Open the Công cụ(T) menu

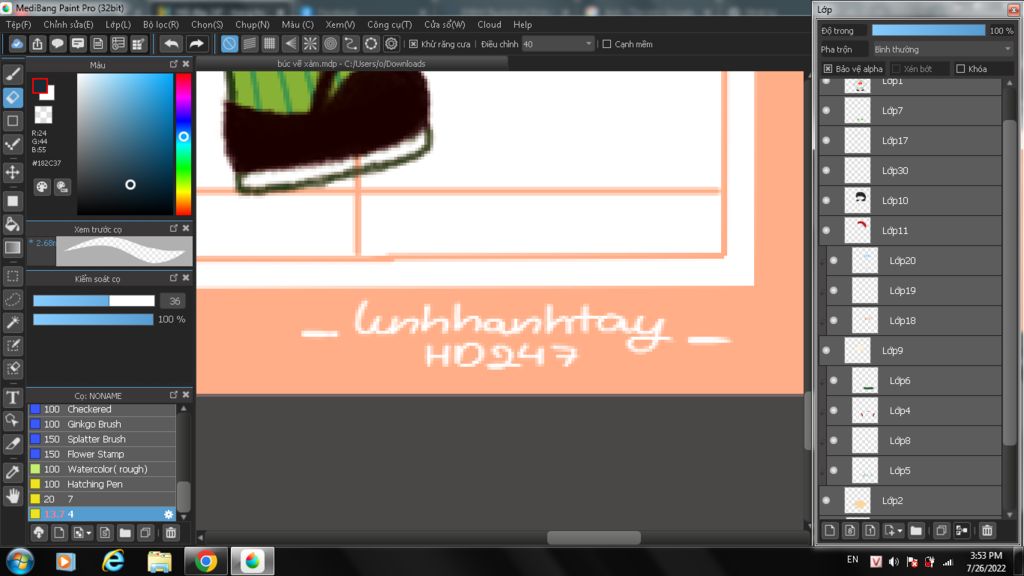pyautogui.click(x=389, y=24)
